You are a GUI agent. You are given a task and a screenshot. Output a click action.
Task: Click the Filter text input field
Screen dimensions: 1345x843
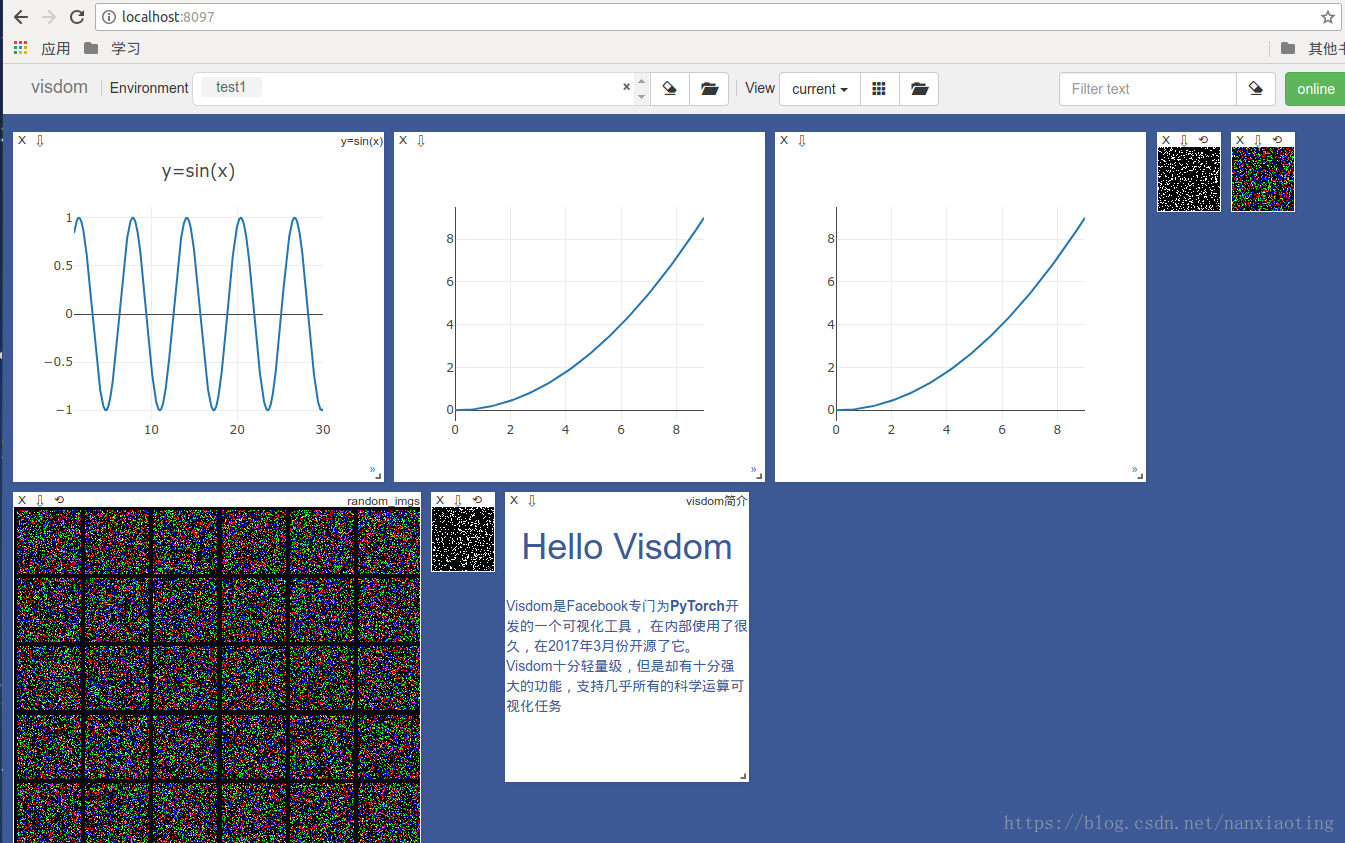1148,88
